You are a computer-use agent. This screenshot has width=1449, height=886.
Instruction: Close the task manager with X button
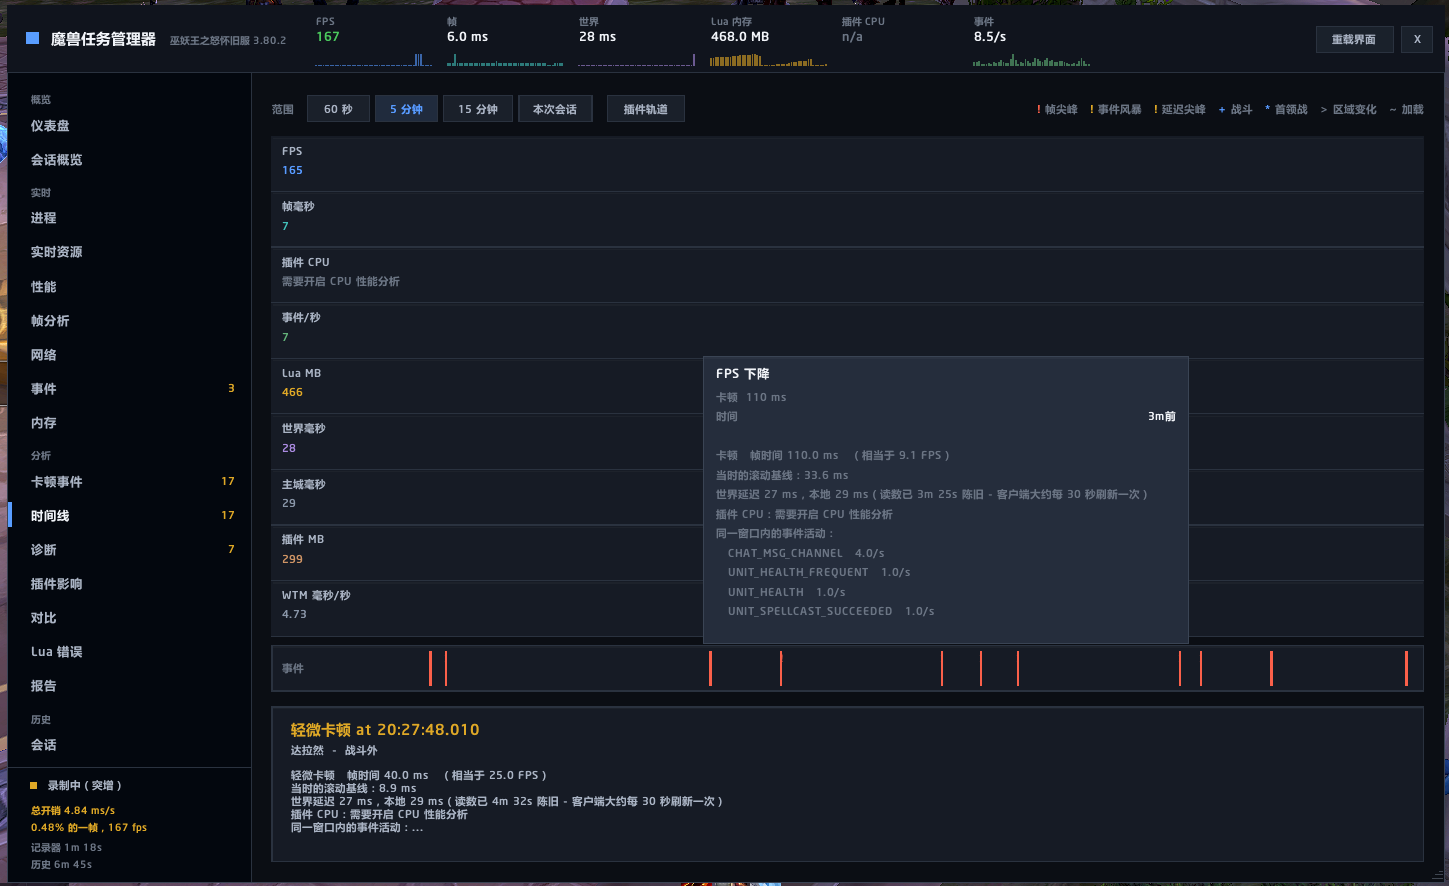tap(1417, 39)
